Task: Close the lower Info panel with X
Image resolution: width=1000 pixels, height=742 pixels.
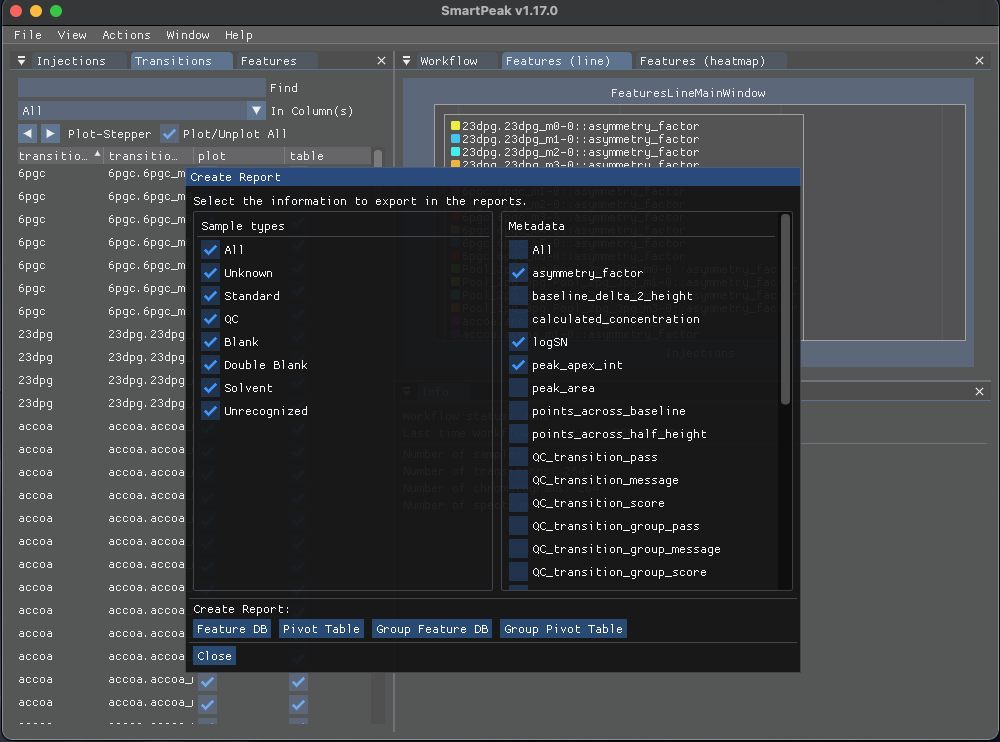Action: coord(980,392)
